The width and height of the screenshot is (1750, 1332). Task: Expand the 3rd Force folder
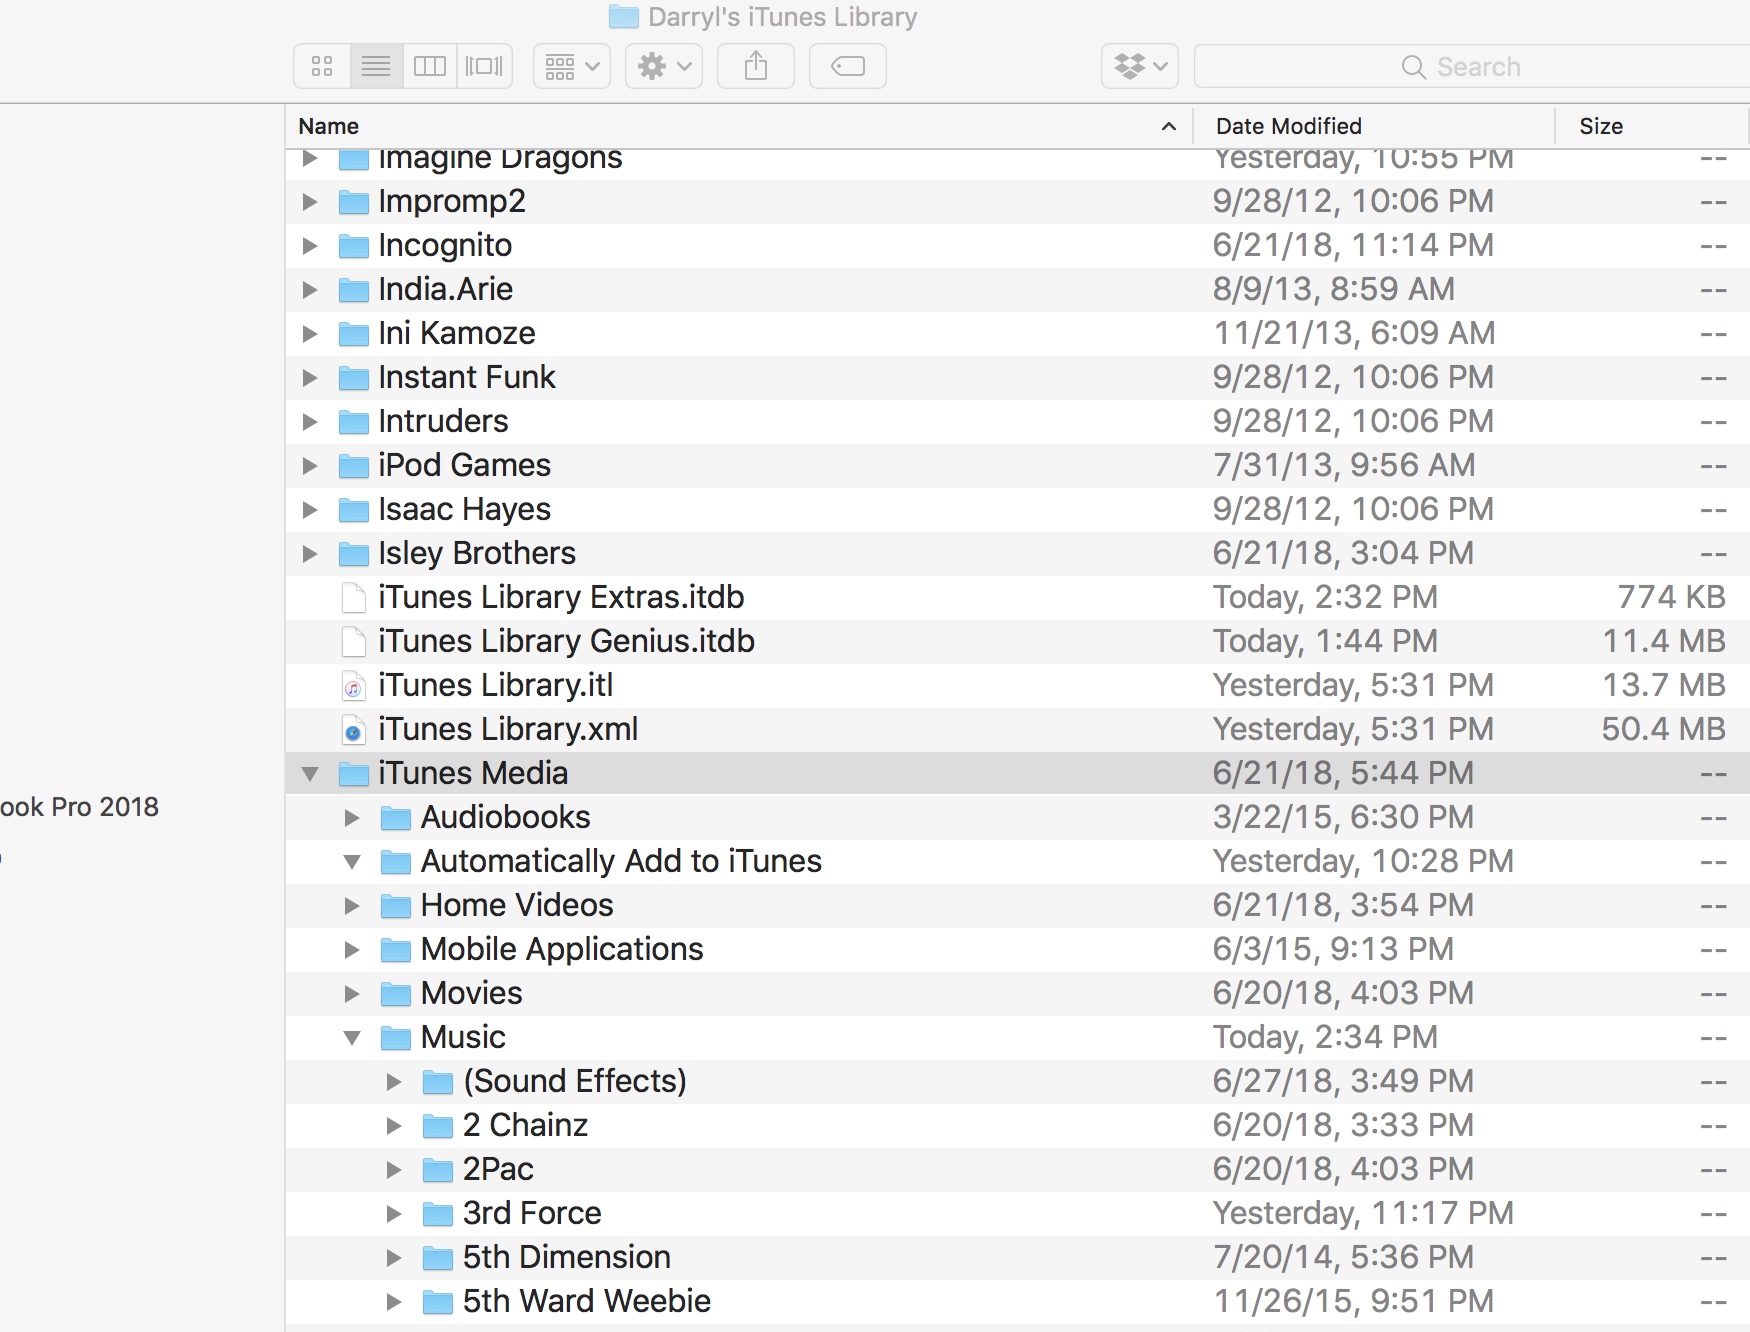tap(394, 1214)
